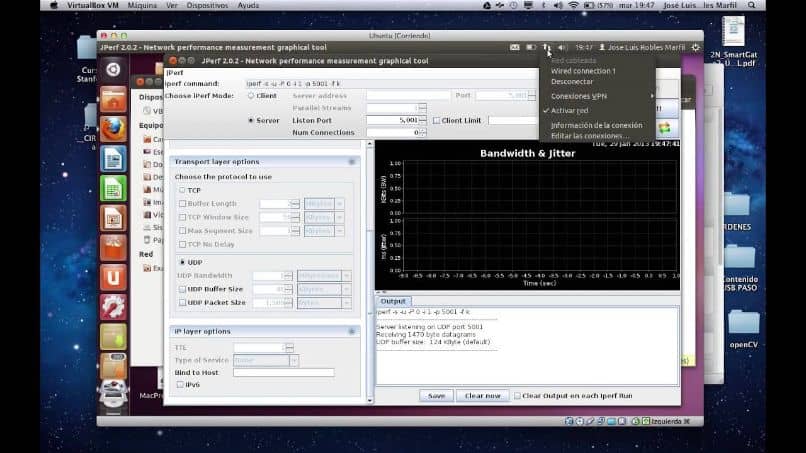Click the options panel vertical scrollbar
Image resolution: width=806 pixels, height=453 pixels.
point(370,273)
